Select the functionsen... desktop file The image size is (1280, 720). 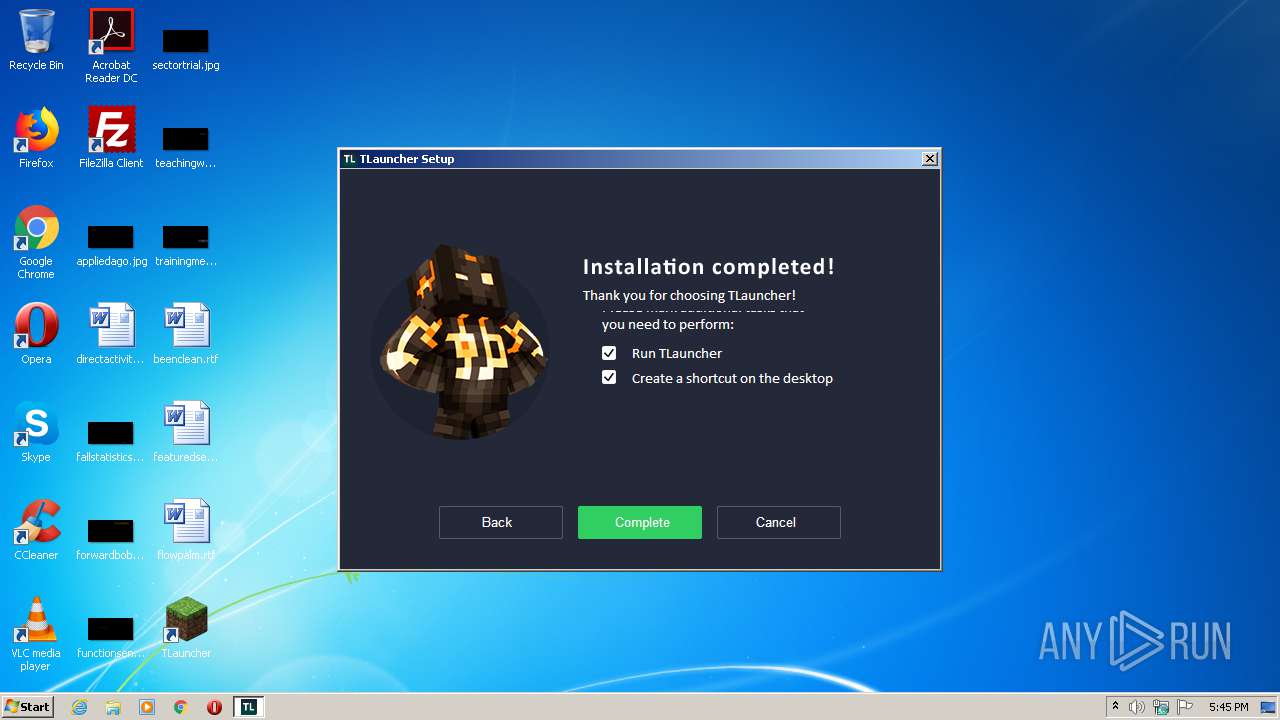pyautogui.click(x=111, y=638)
